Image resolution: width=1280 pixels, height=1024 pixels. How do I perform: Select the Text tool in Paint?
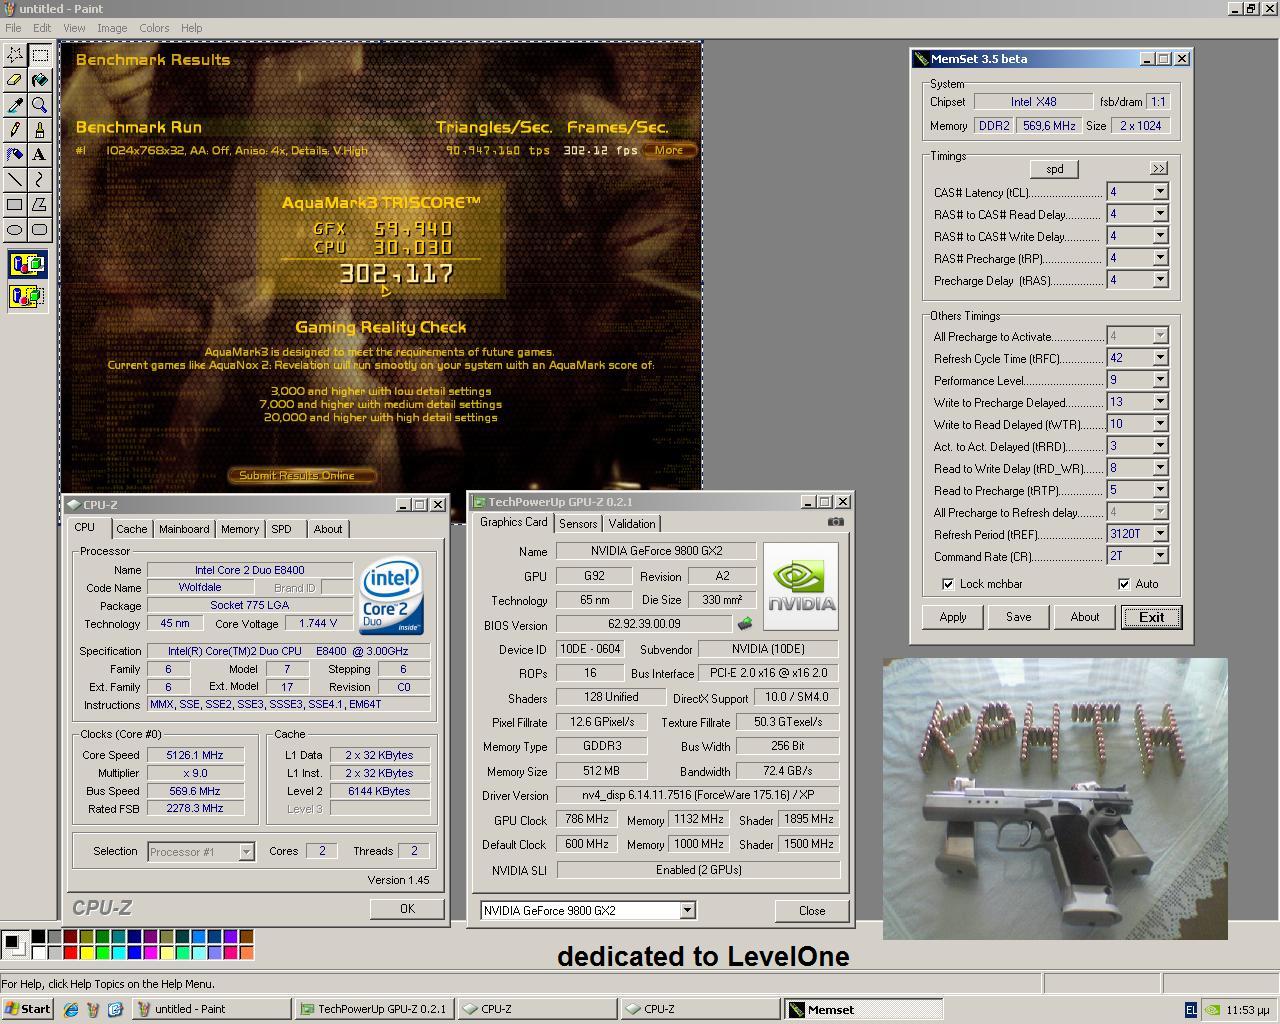point(40,154)
